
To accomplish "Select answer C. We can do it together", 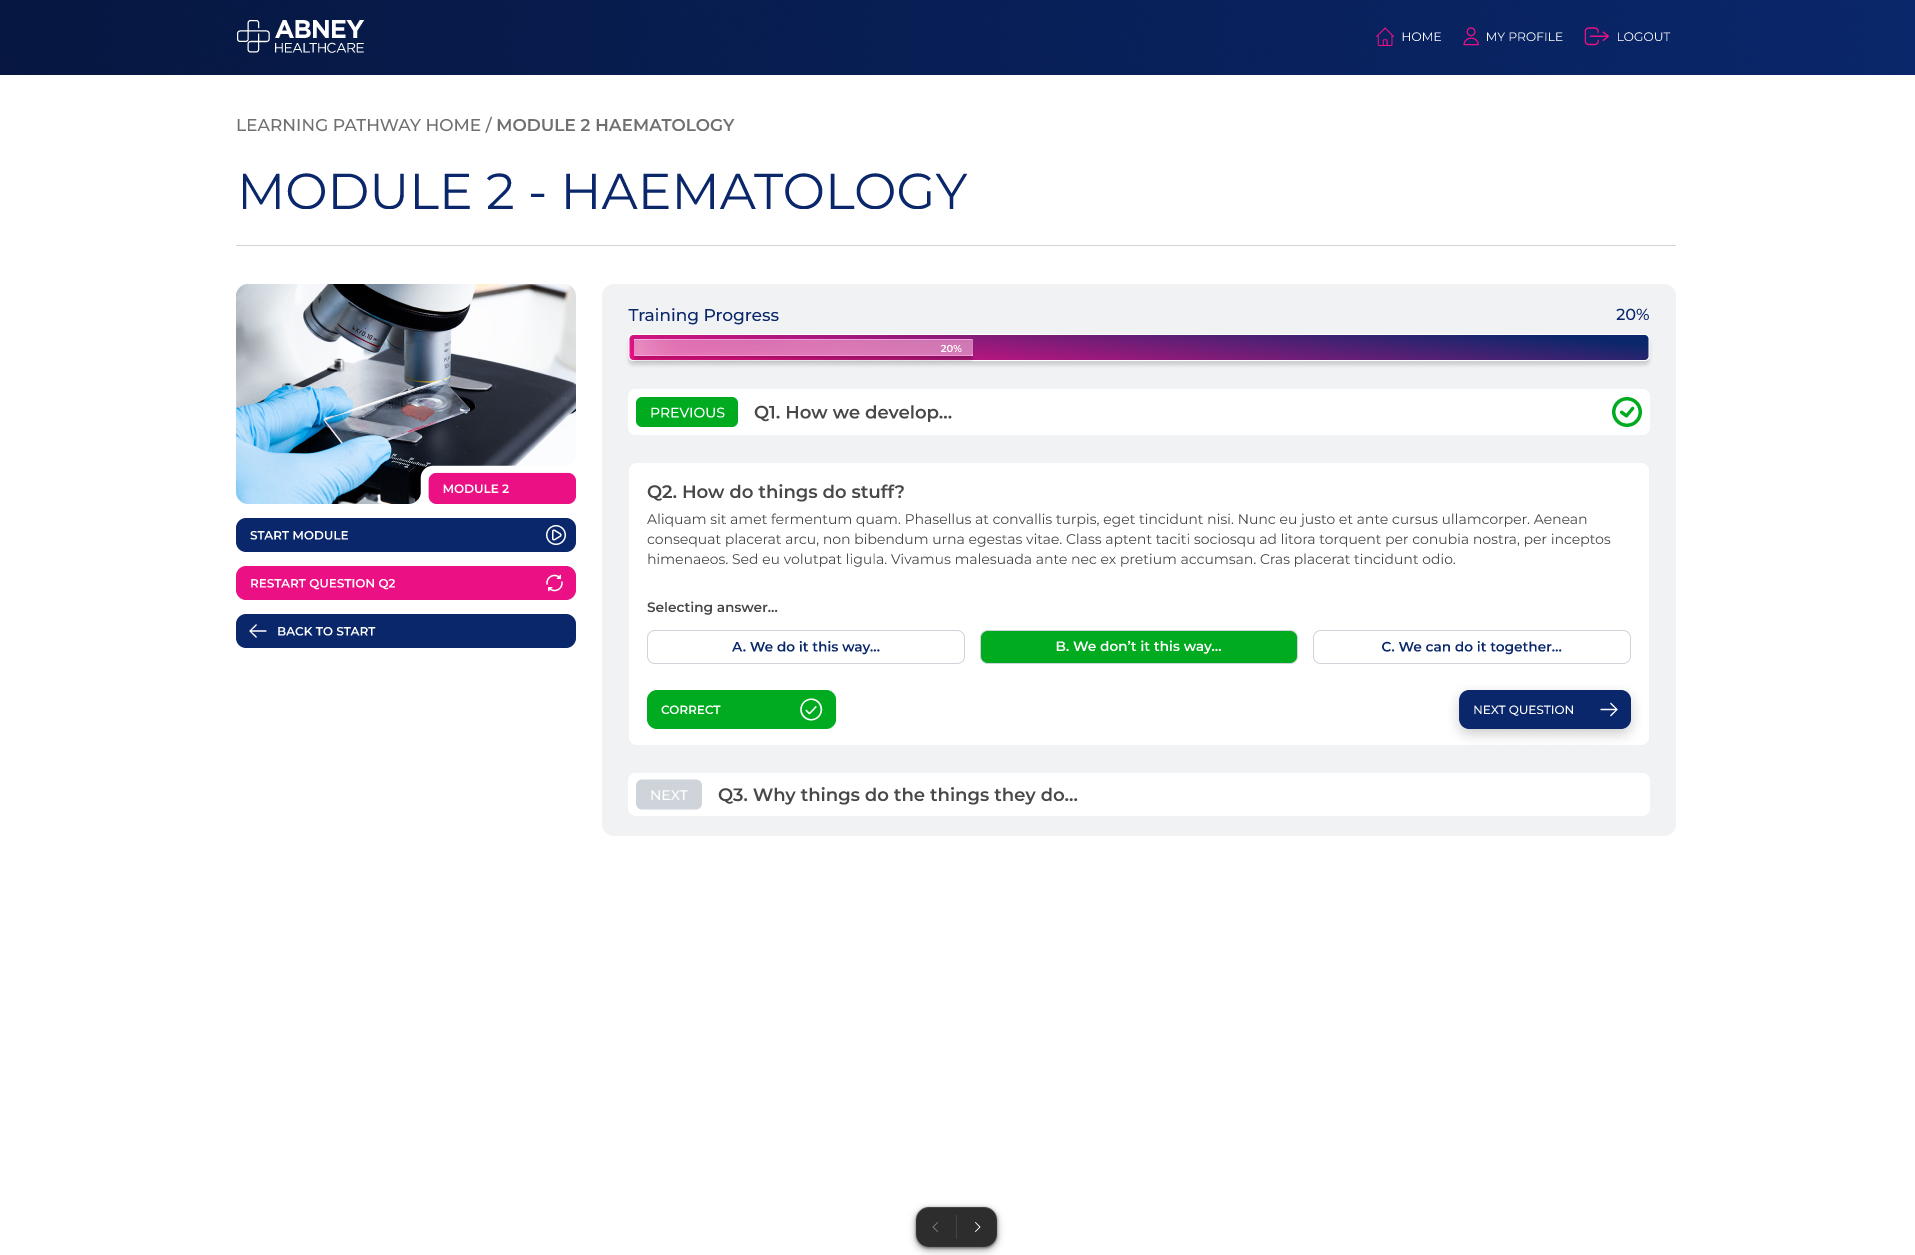I will [x=1472, y=647].
